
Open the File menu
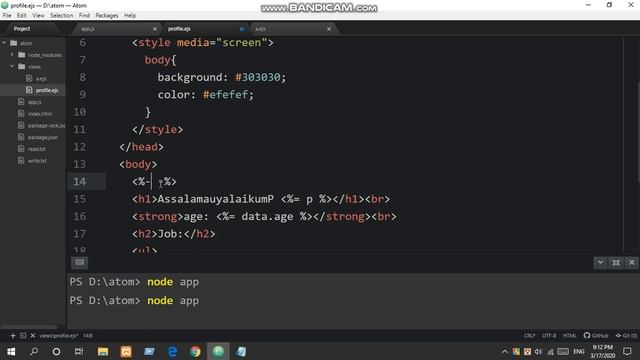pos(7,16)
